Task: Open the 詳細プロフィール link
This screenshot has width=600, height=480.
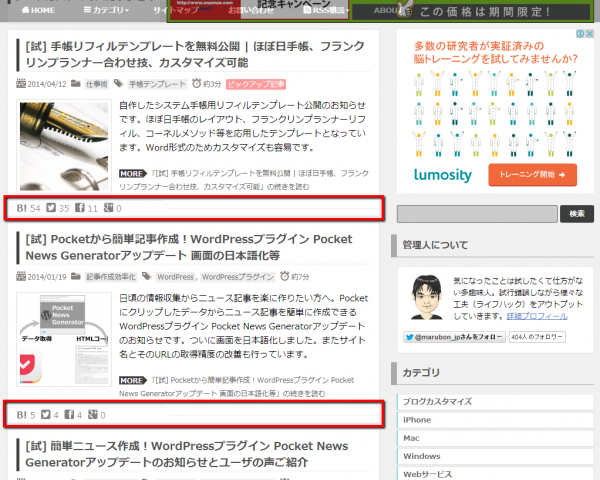Action: coord(537,316)
